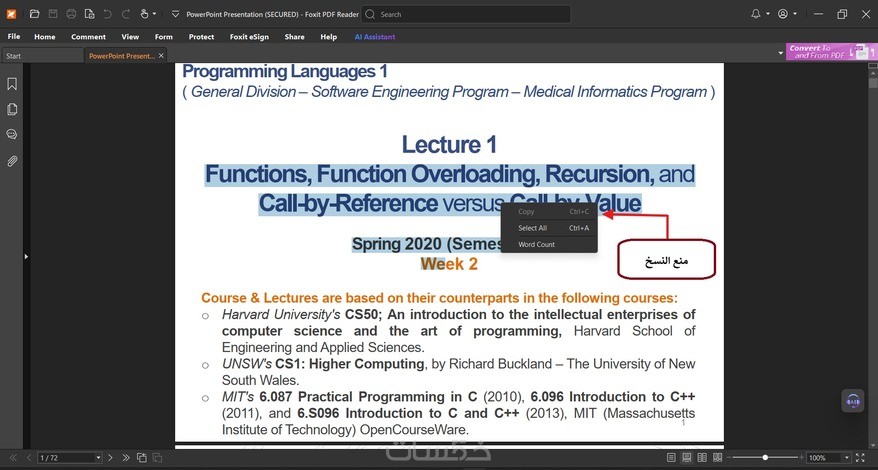Viewport: 878px width, 470px height.
Task: Click the floating AI assistant button
Action: click(x=853, y=401)
